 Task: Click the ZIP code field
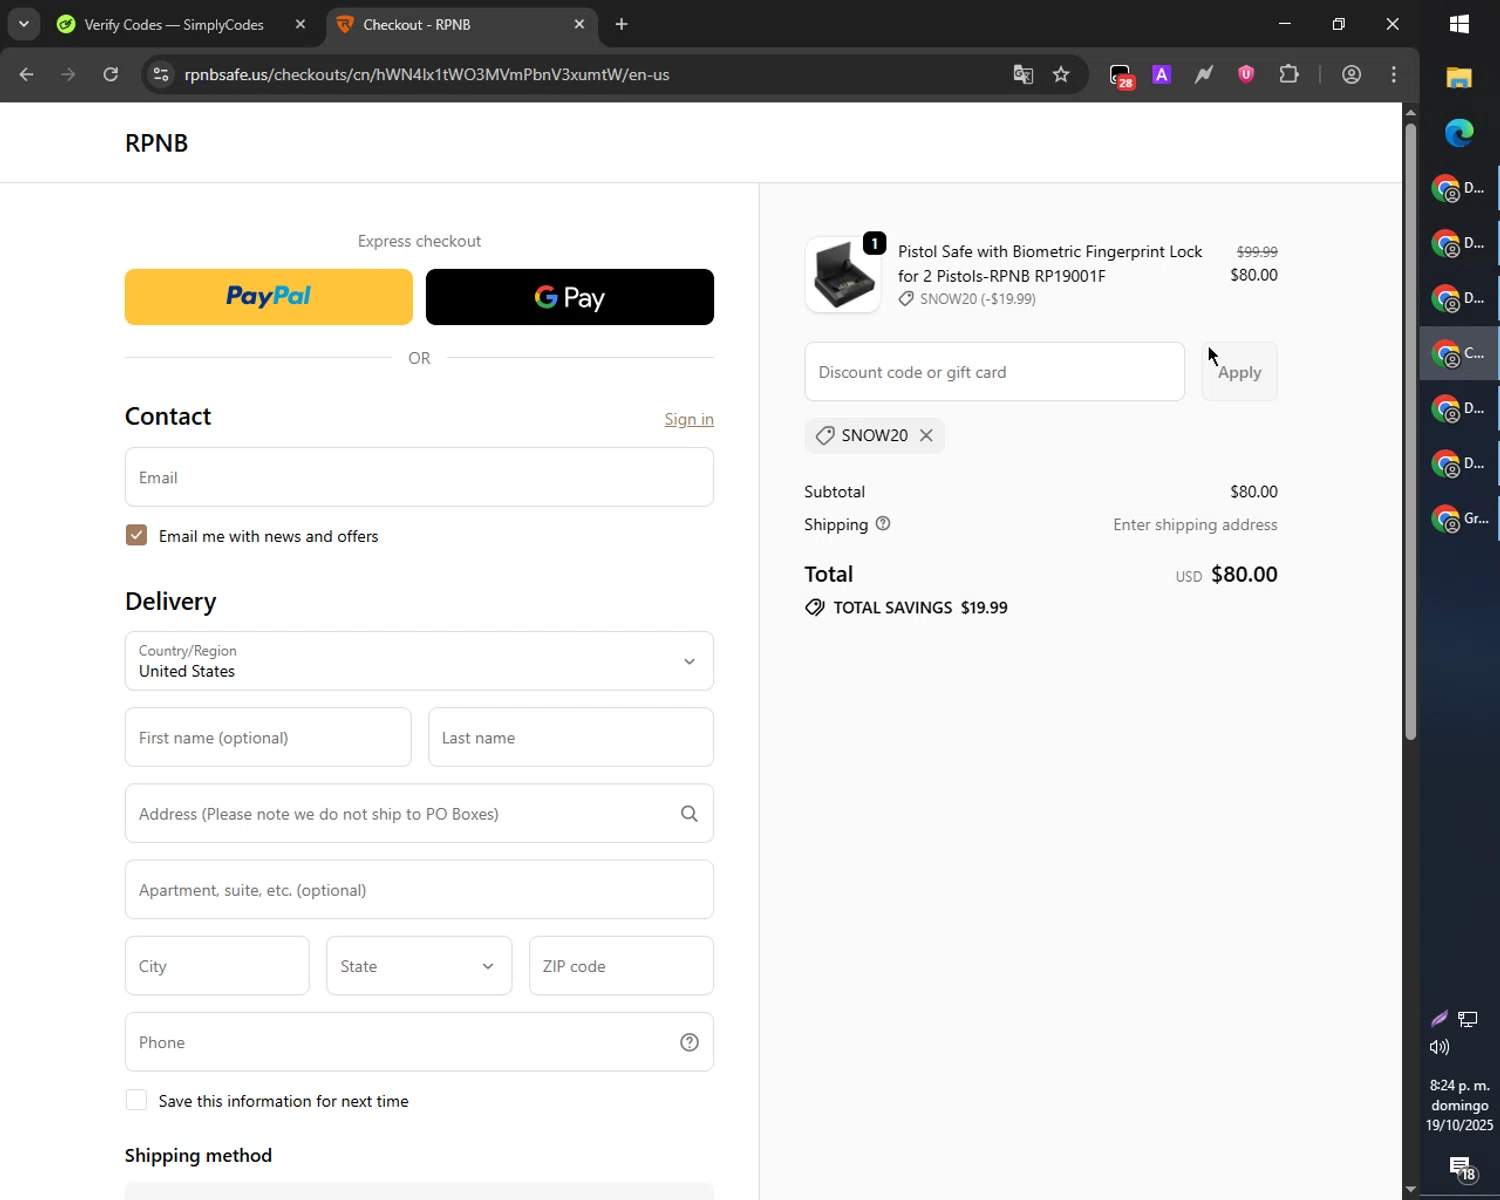(x=621, y=966)
